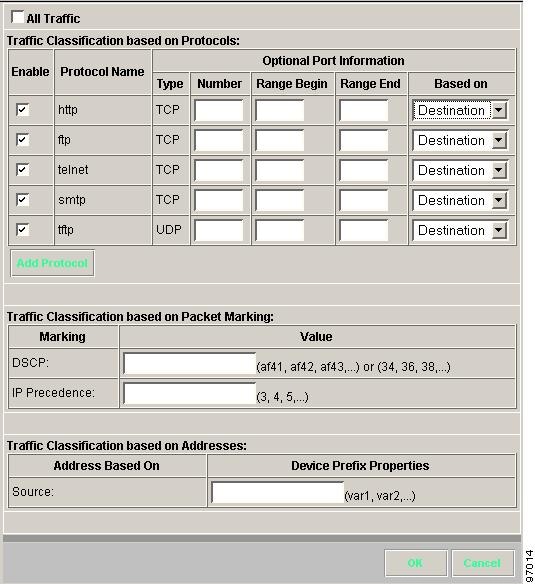Viewport: 535px width, 584px height.
Task: Click the smtp port Number field
Action: tap(219, 200)
